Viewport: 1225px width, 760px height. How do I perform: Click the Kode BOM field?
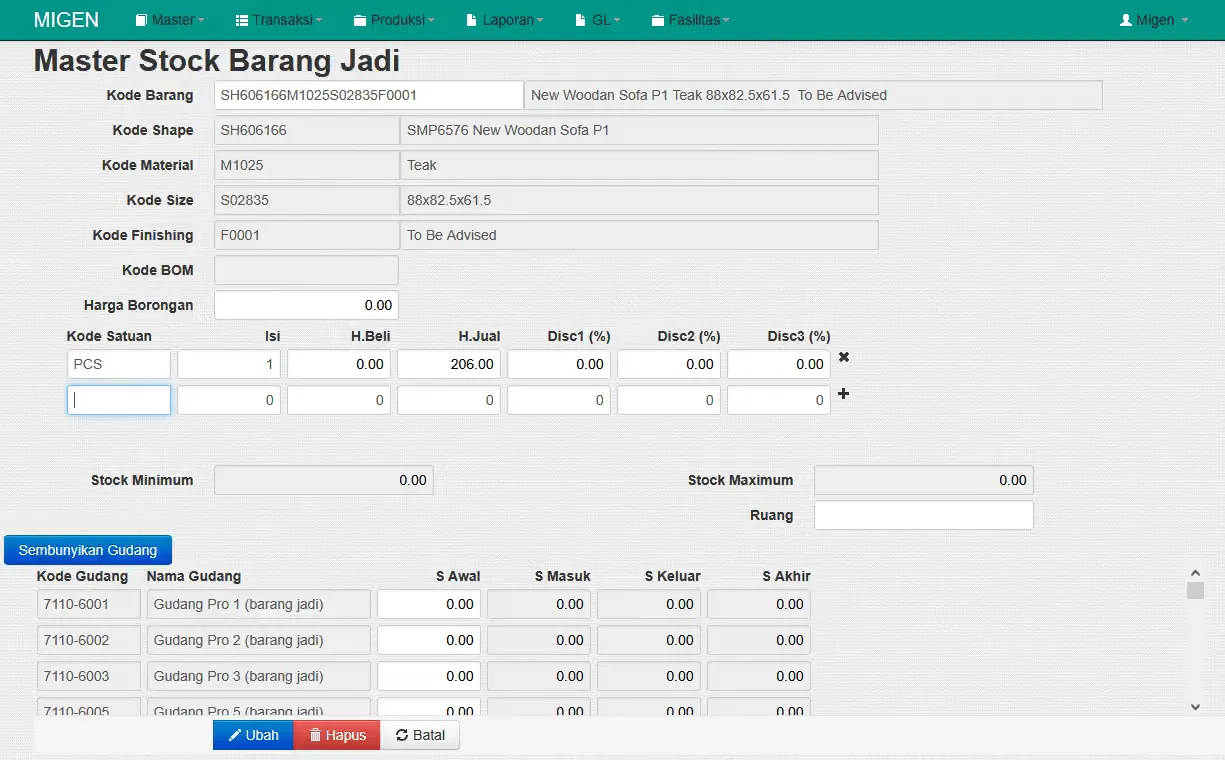coord(306,270)
